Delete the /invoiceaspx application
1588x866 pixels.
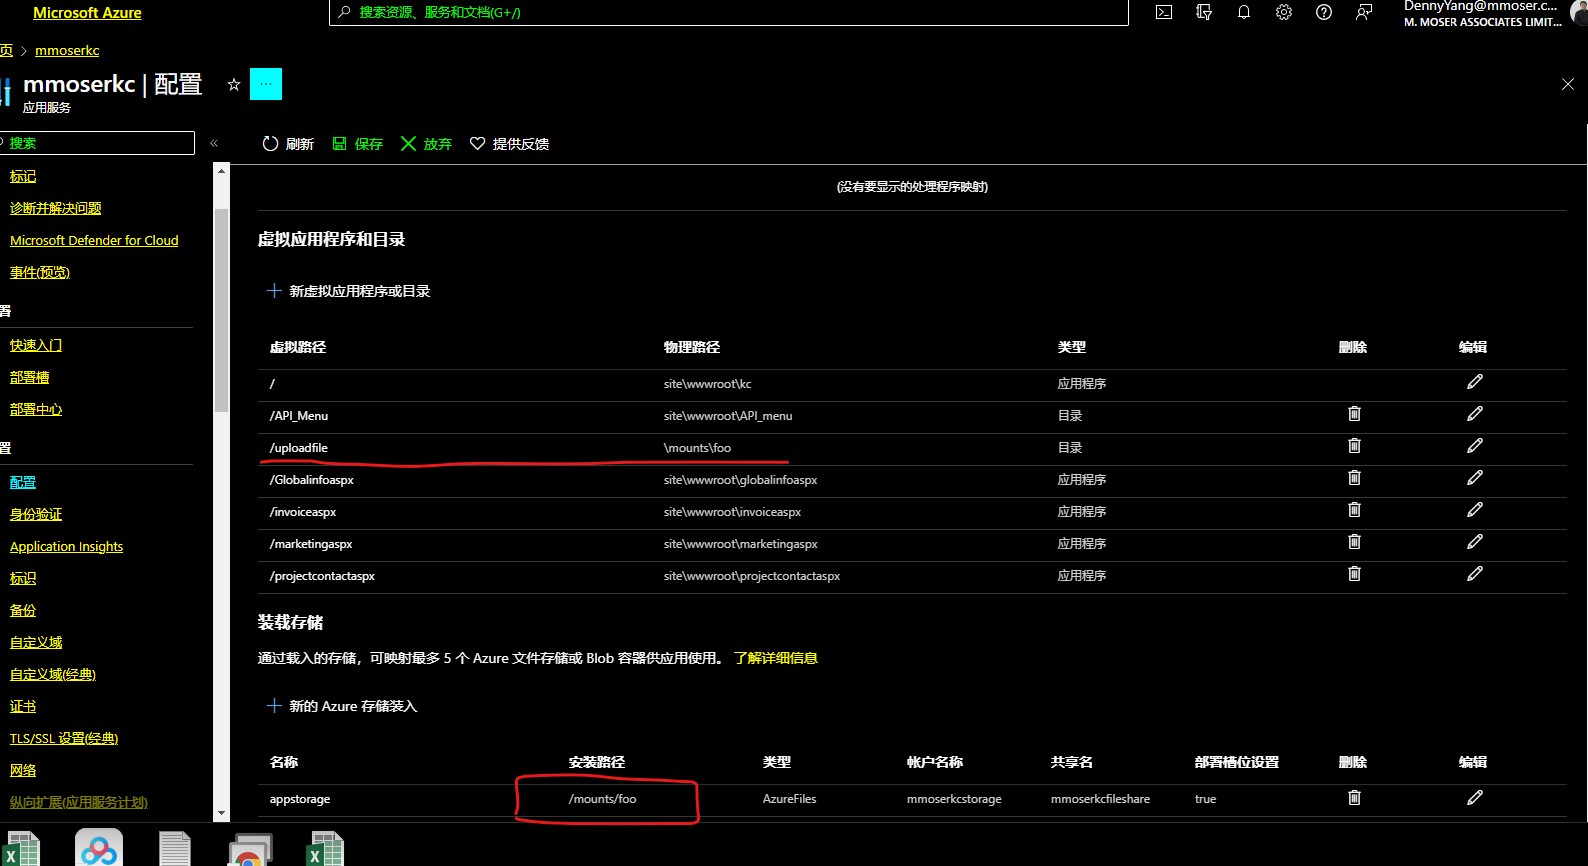click(1354, 510)
